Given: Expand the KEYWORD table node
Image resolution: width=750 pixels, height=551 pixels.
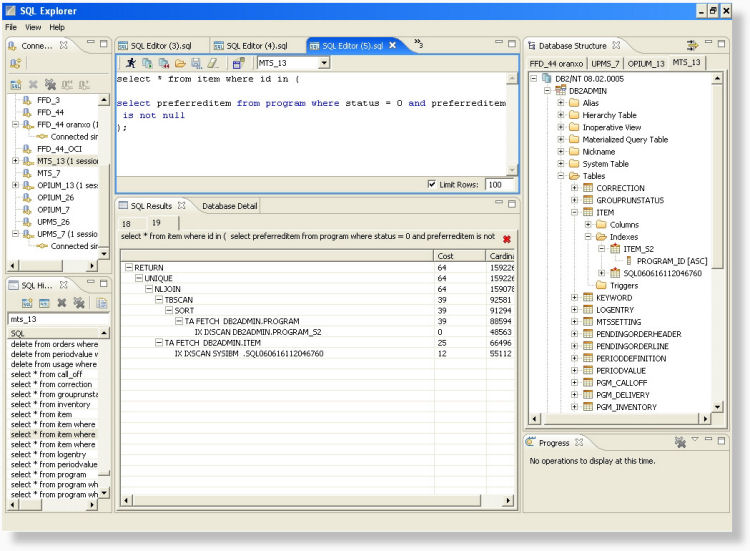Looking at the screenshot, I should point(575,297).
